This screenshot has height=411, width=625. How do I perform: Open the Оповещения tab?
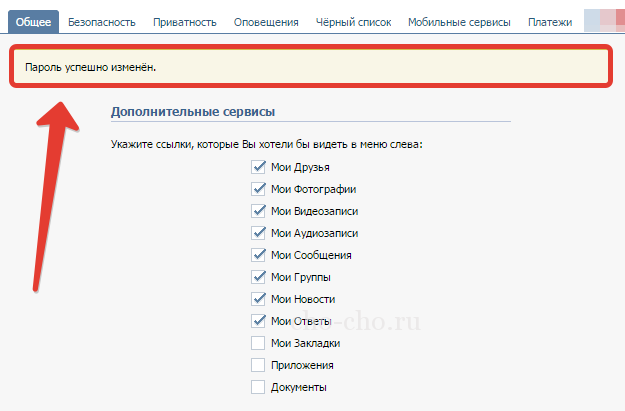click(266, 21)
